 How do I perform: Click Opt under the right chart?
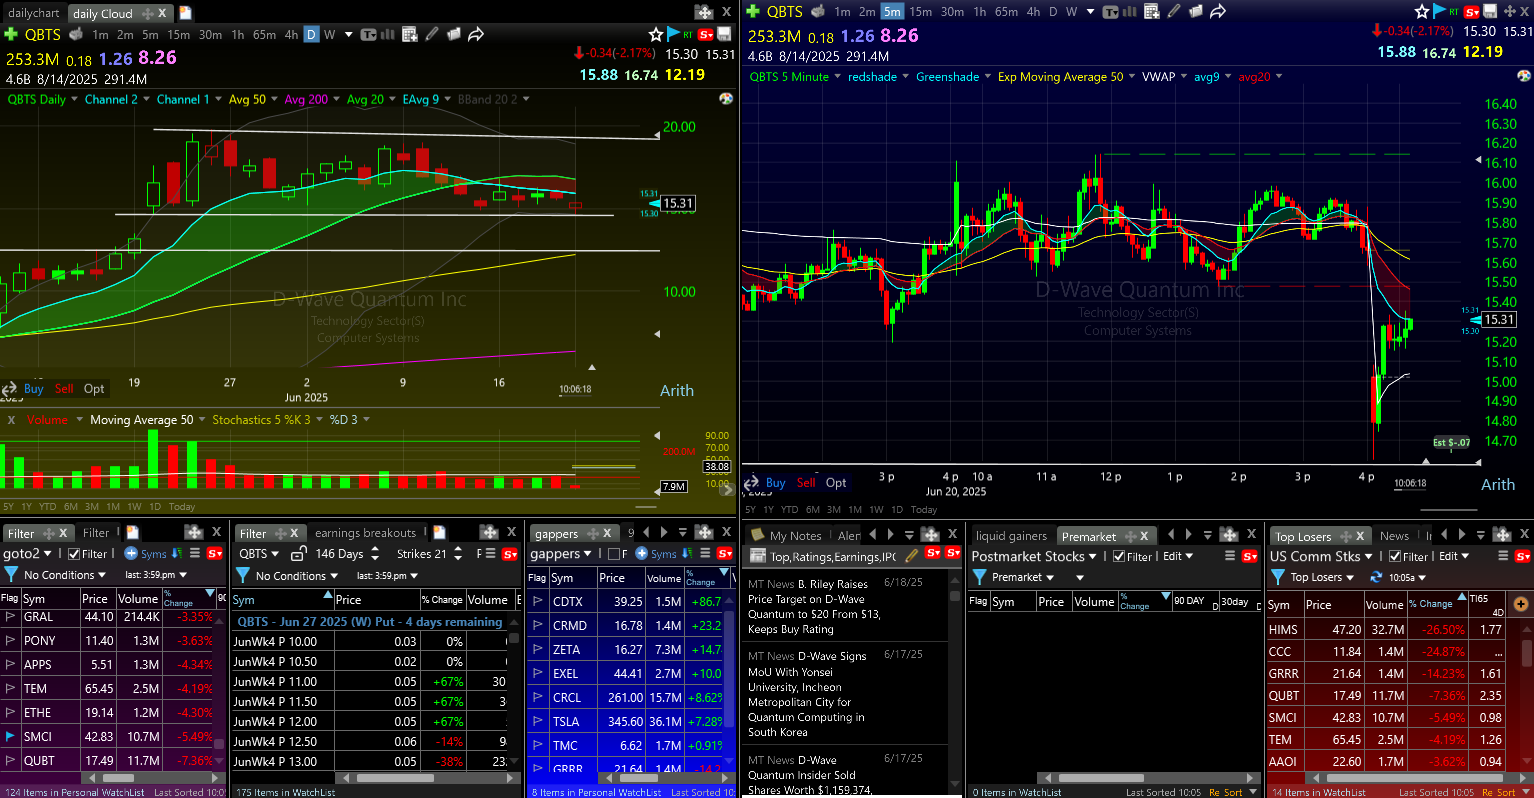(836, 483)
